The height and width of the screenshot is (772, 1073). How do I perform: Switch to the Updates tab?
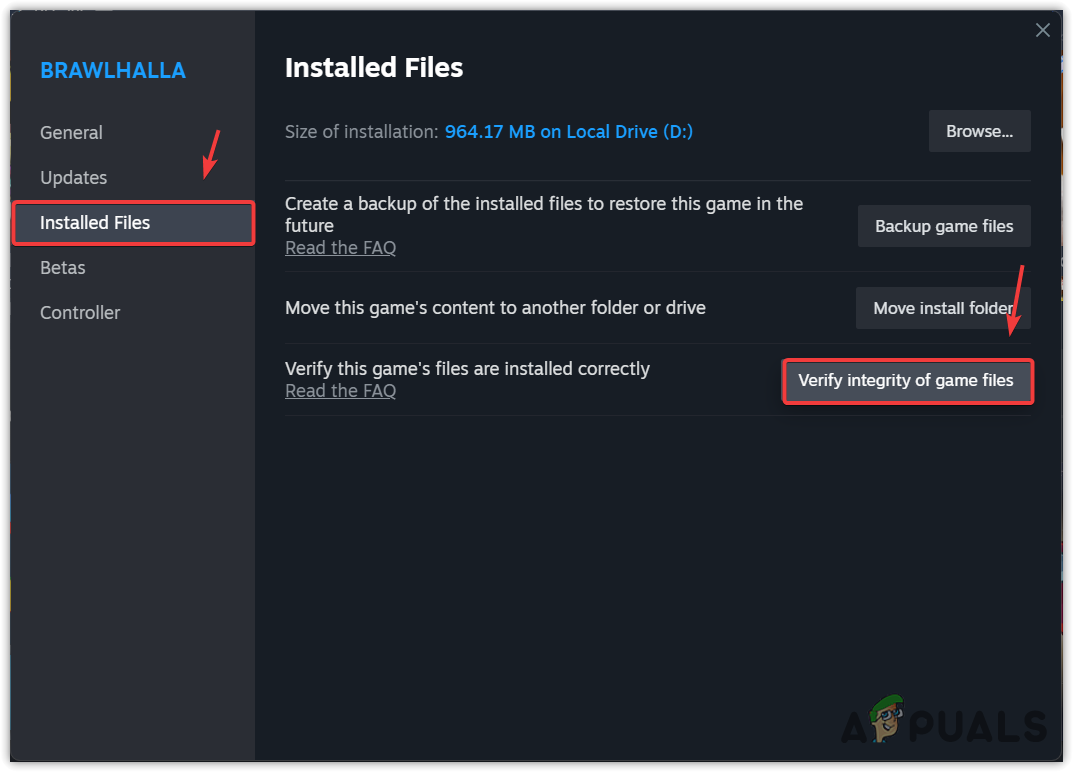73,178
